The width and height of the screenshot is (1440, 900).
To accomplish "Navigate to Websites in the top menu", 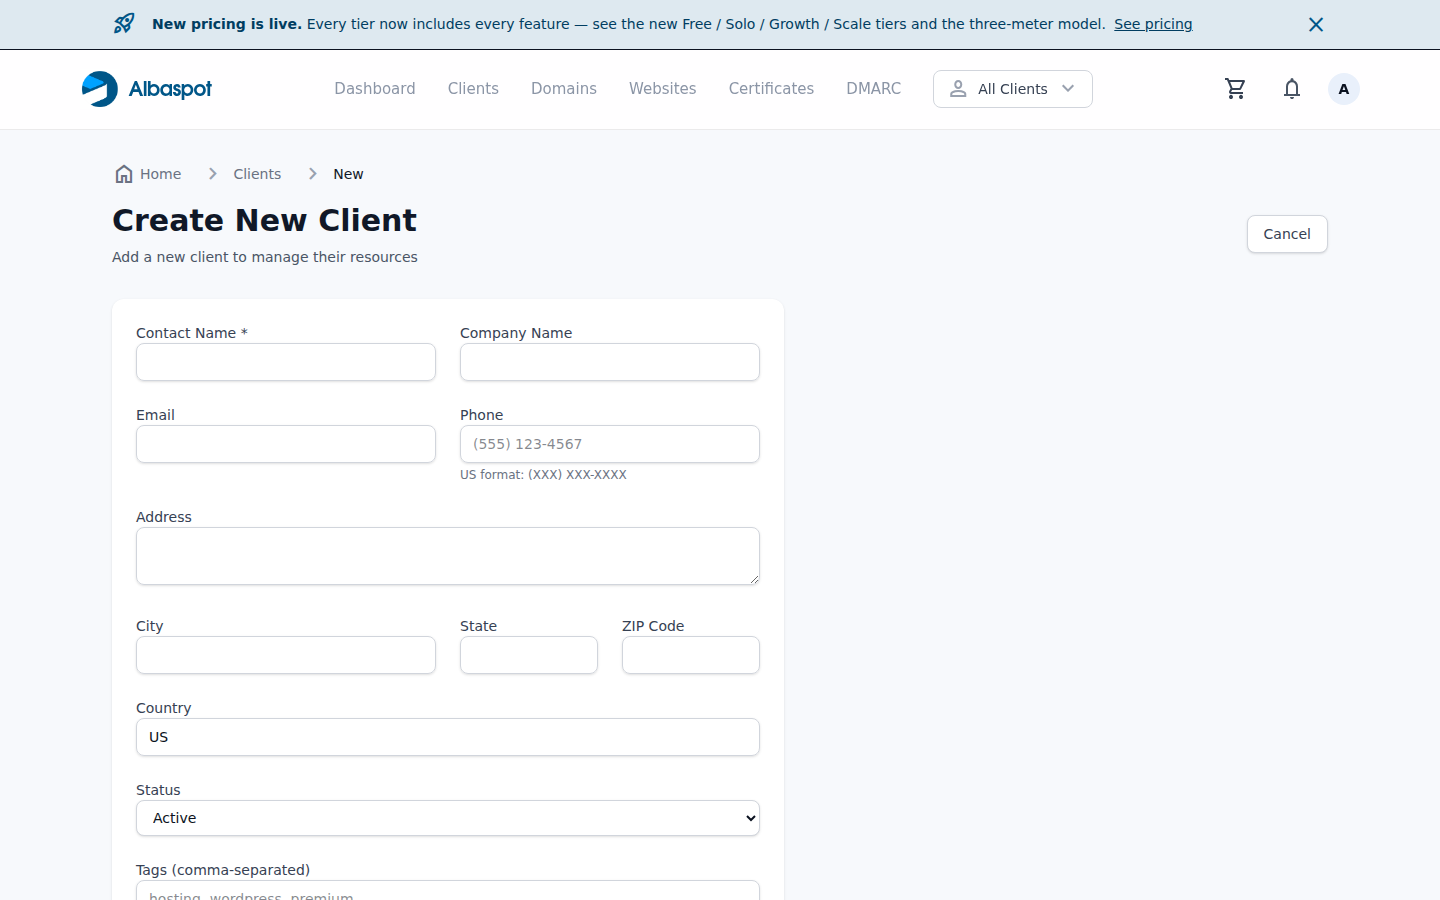I will [662, 89].
